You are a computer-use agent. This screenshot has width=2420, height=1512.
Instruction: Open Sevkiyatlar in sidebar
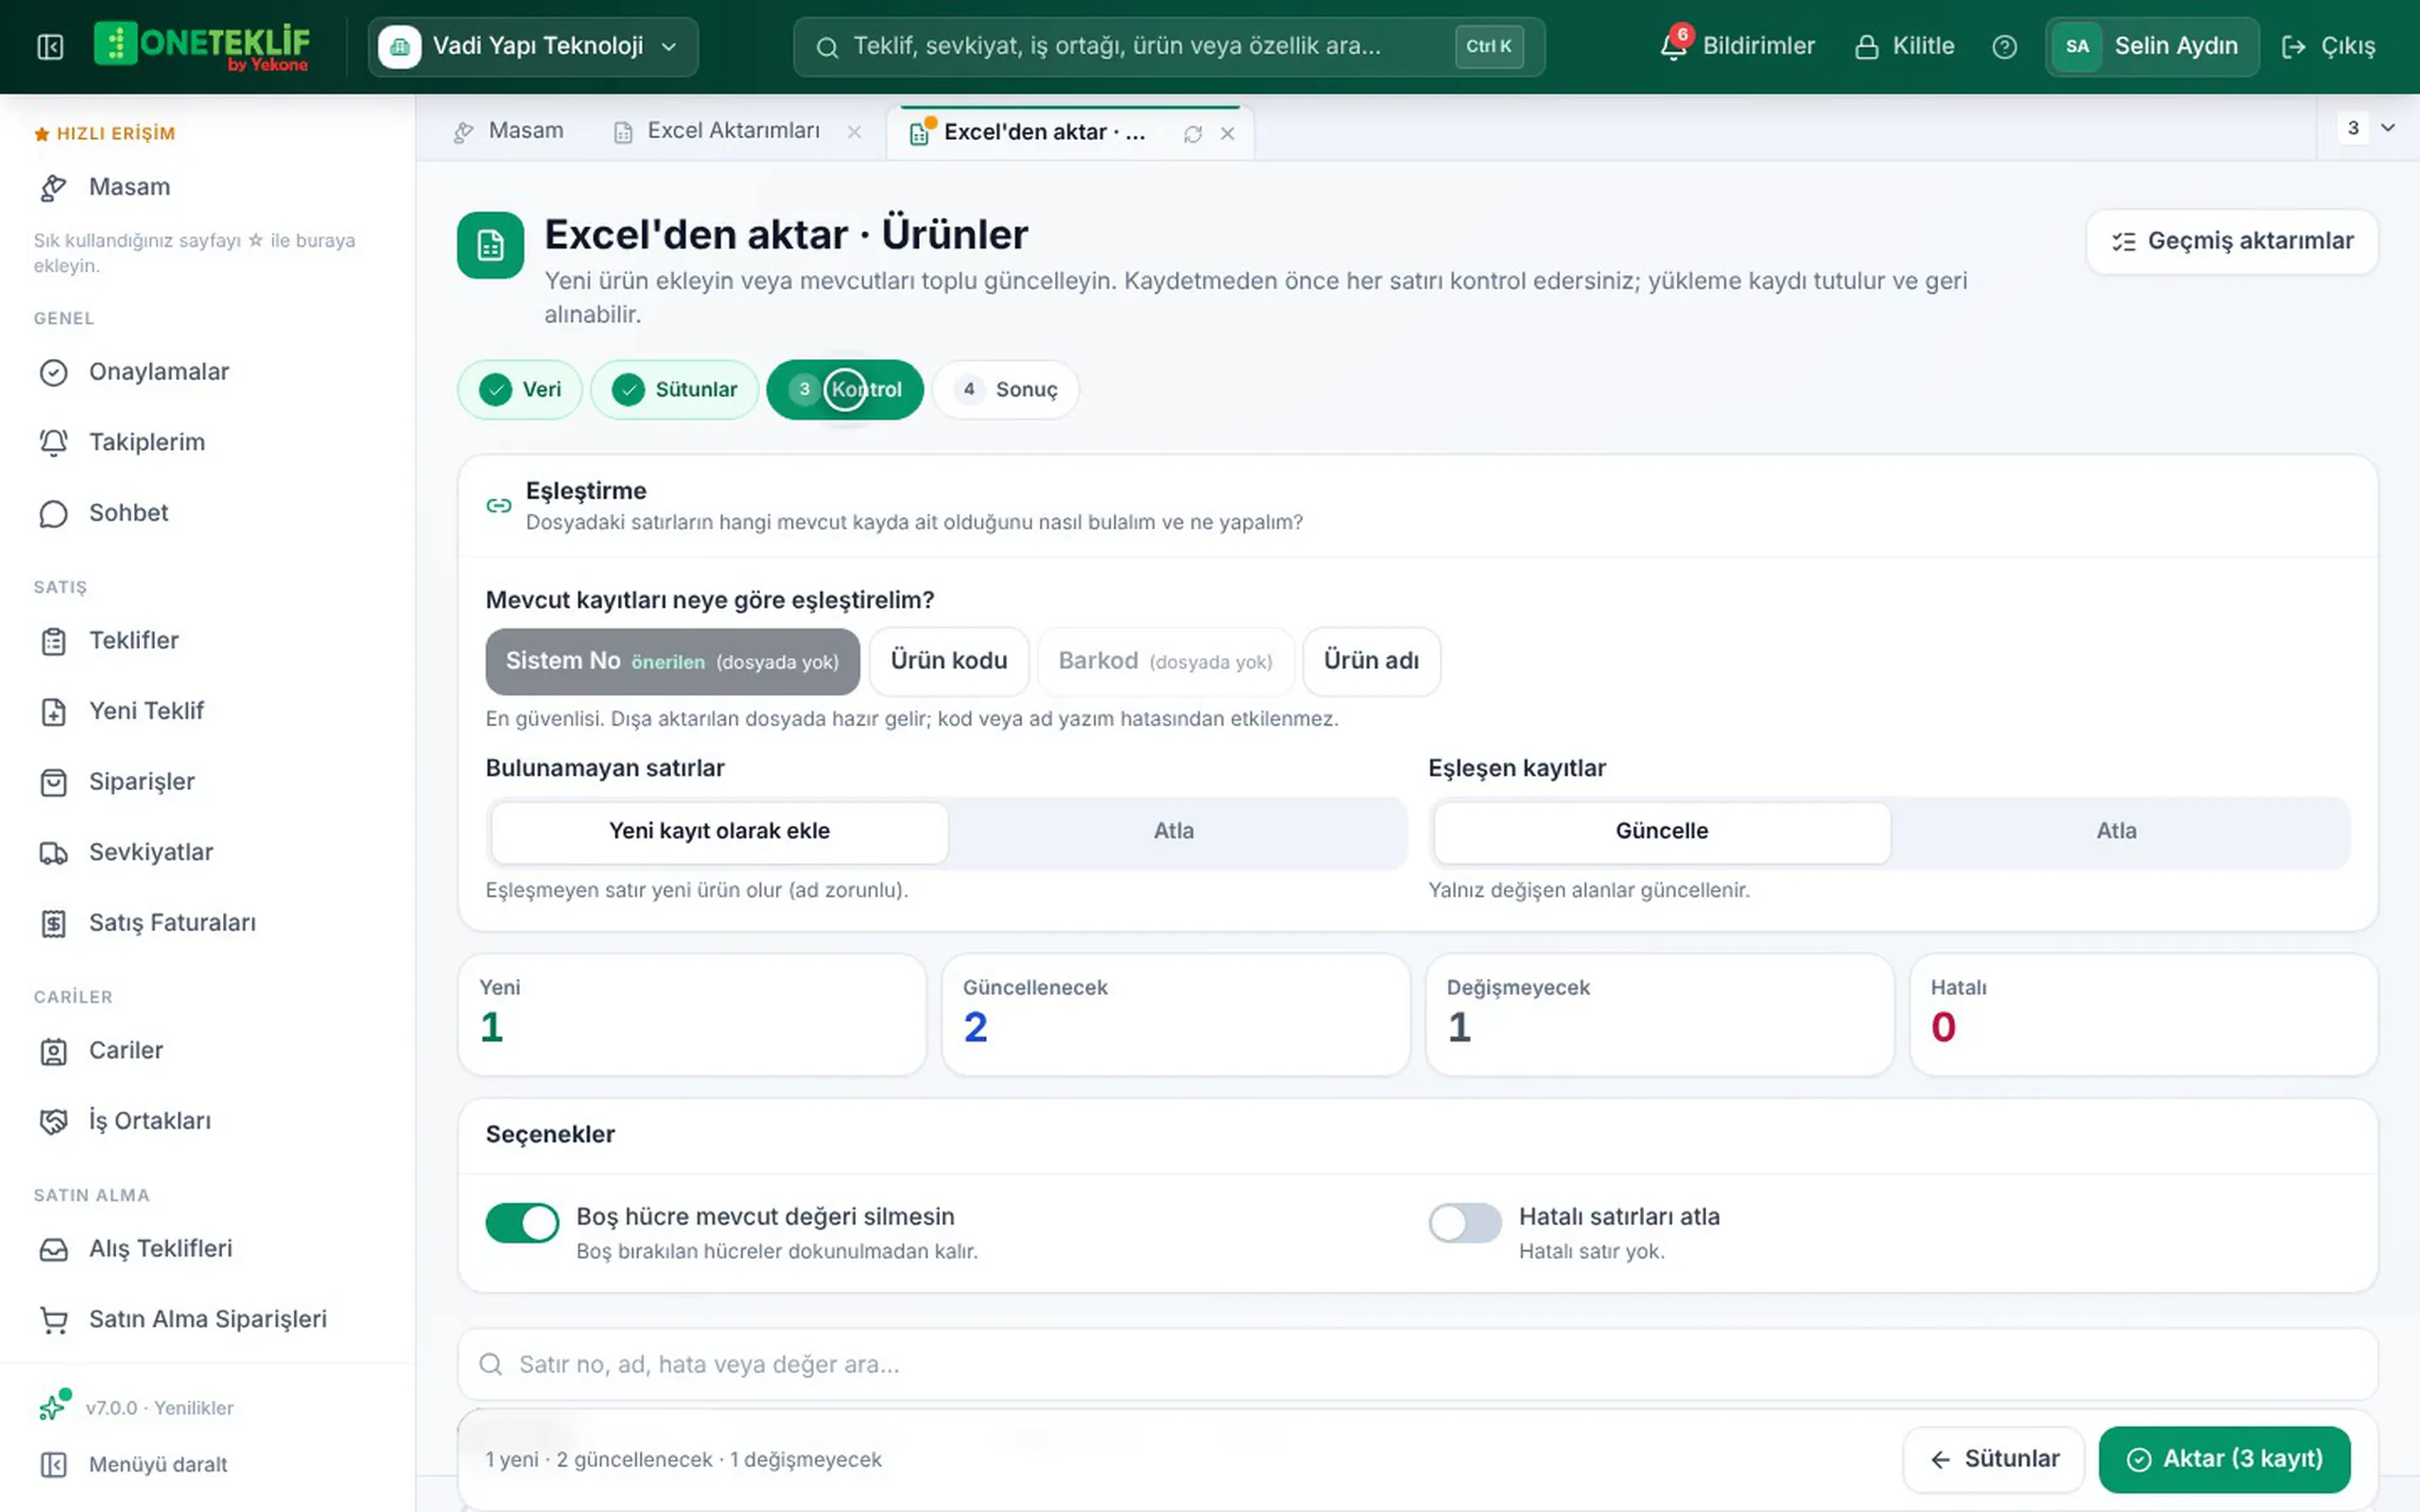[x=207, y=853]
